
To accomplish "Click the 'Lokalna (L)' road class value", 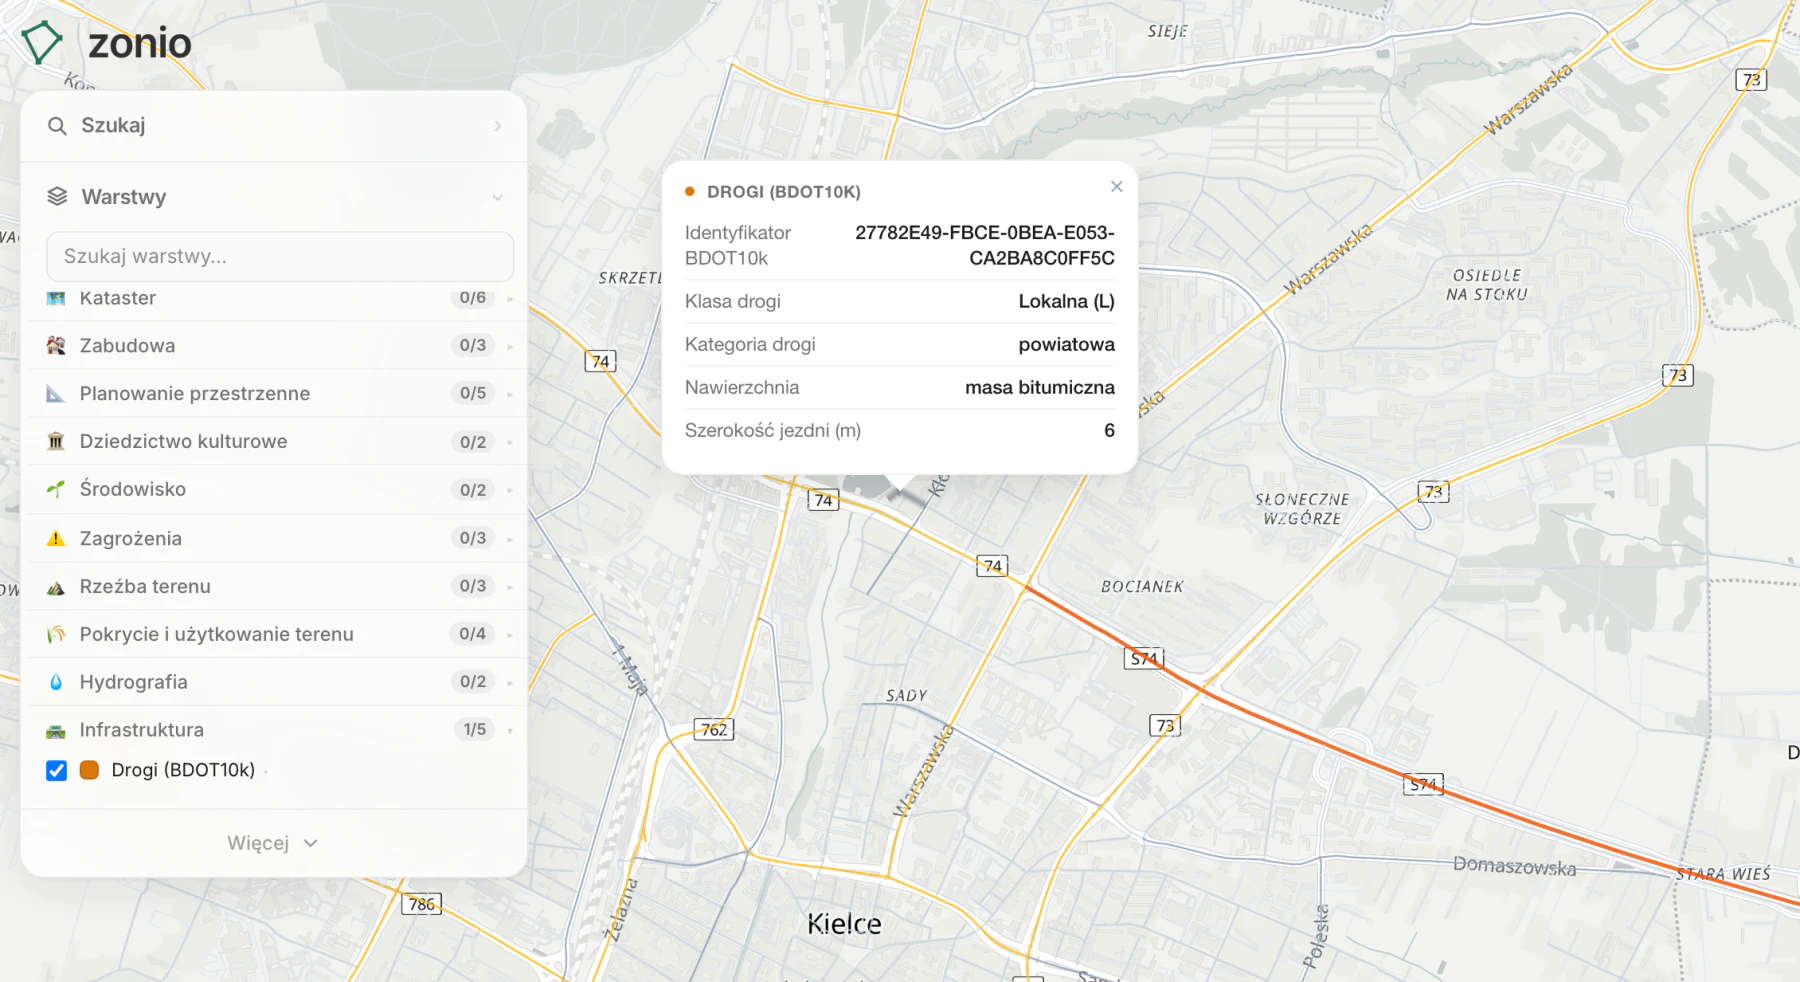I will point(1066,302).
